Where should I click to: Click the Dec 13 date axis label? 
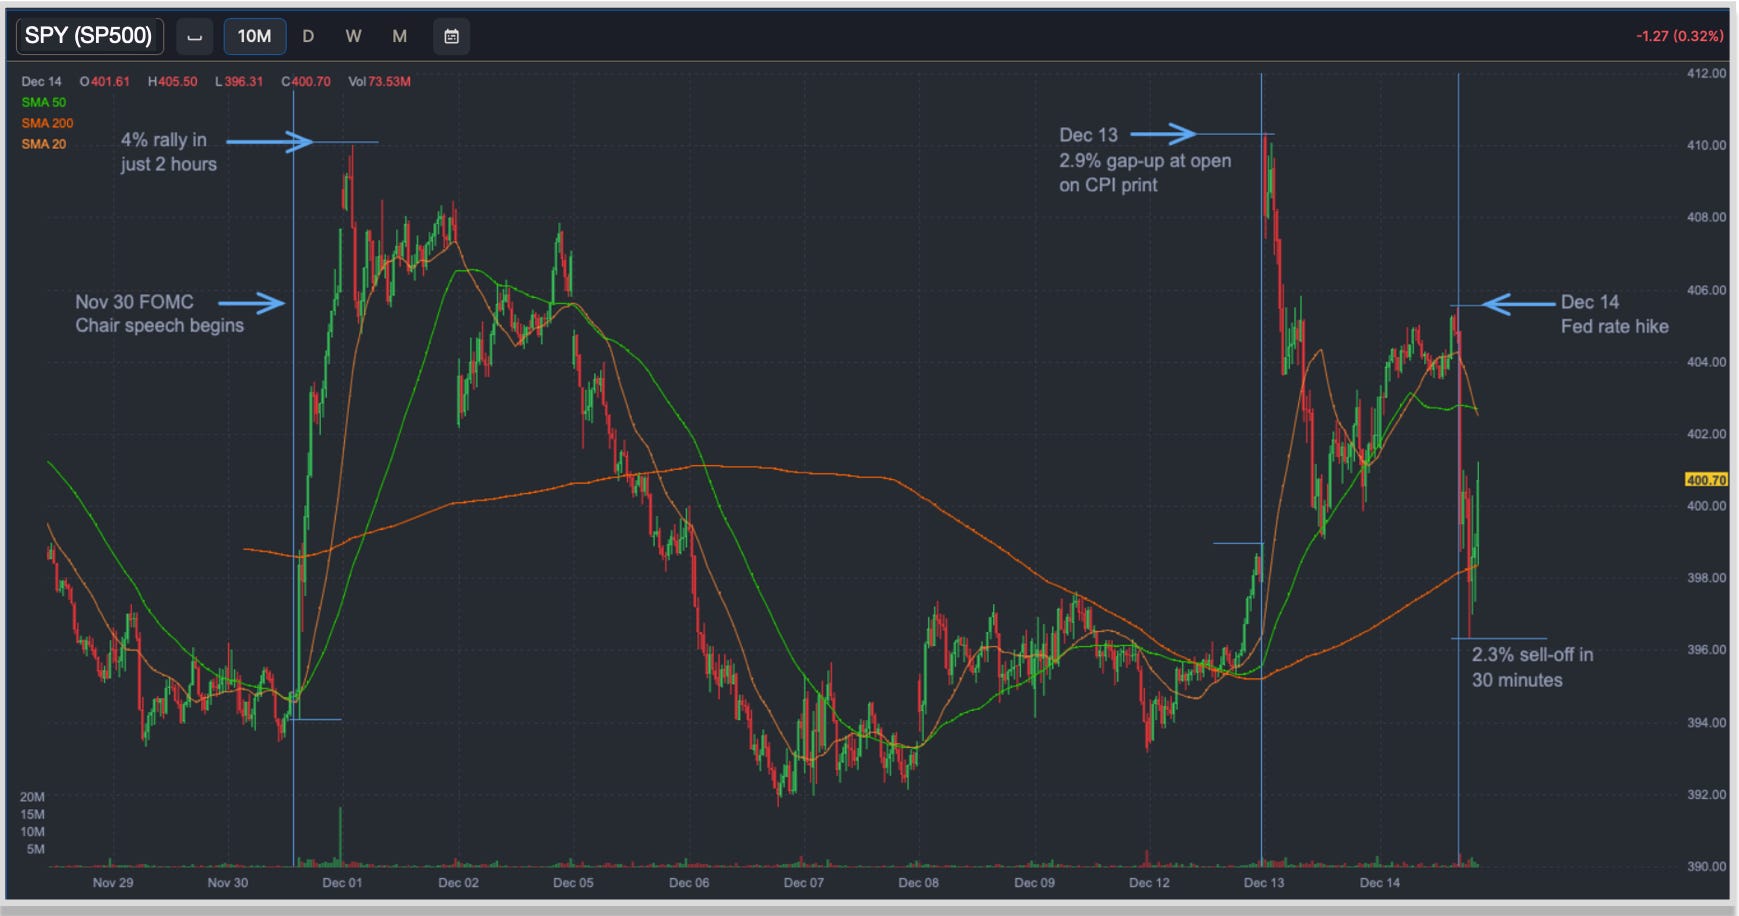point(1264,883)
